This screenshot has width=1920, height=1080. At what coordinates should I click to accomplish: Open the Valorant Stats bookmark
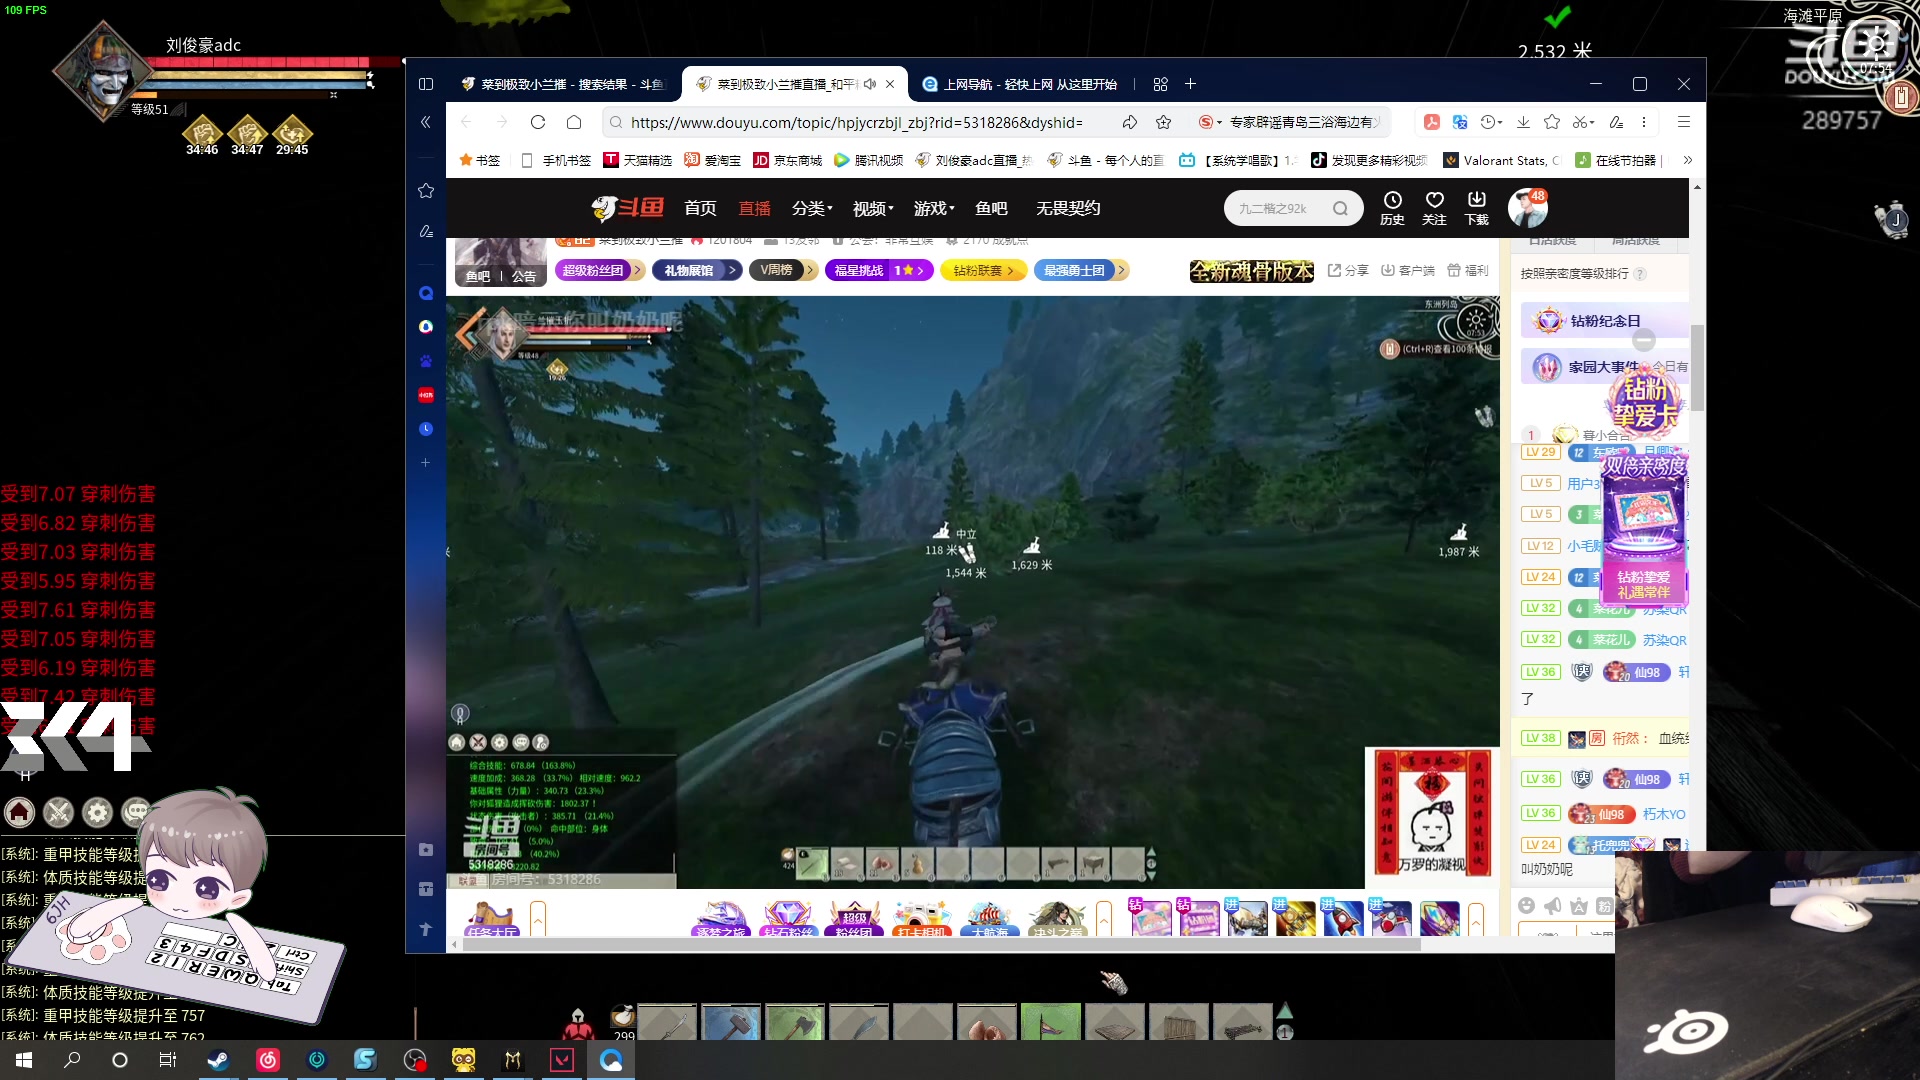[x=1502, y=160]
